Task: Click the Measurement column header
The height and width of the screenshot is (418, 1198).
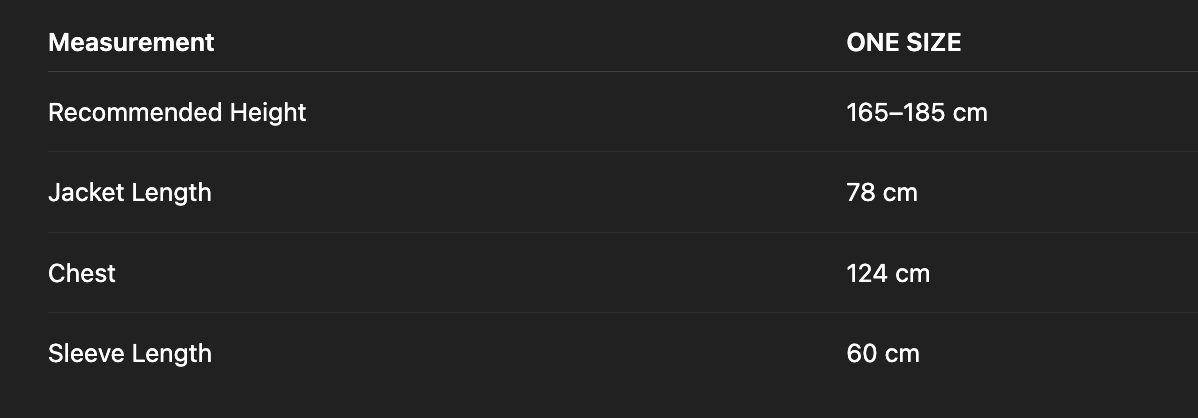Action: (x=131, y=42)
